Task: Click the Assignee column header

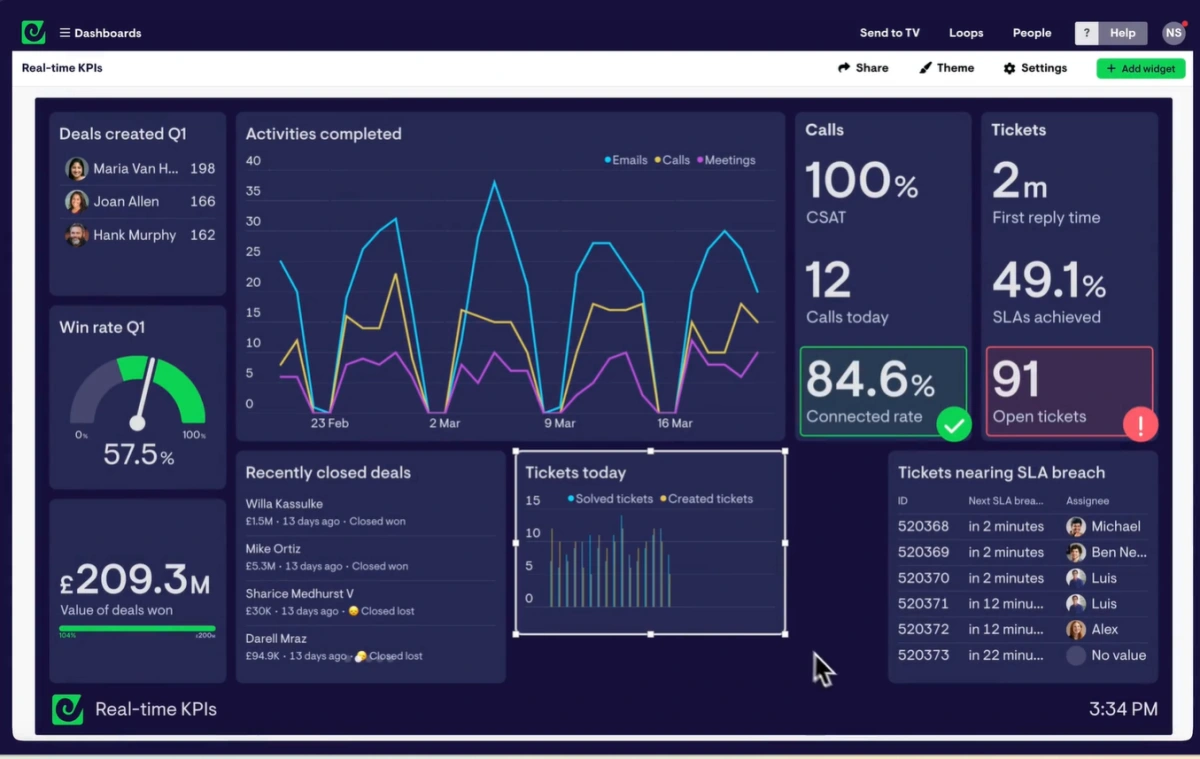Action: tap(1087, 501)
